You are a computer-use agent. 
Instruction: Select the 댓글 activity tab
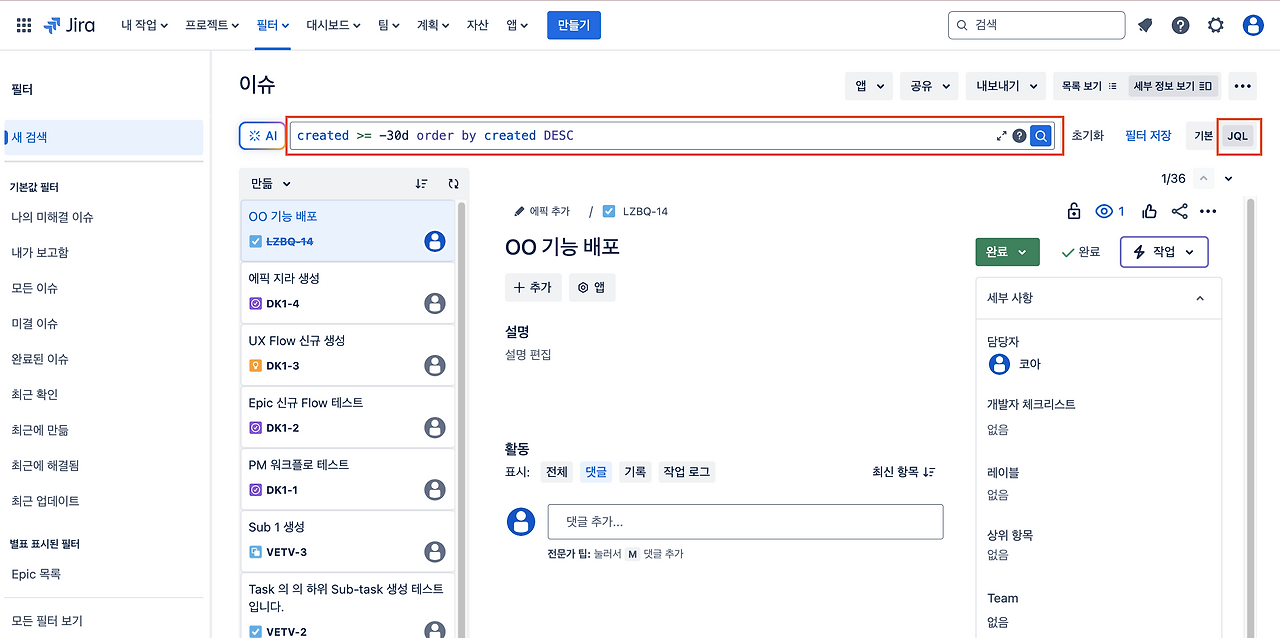click(x=595, y=471)
